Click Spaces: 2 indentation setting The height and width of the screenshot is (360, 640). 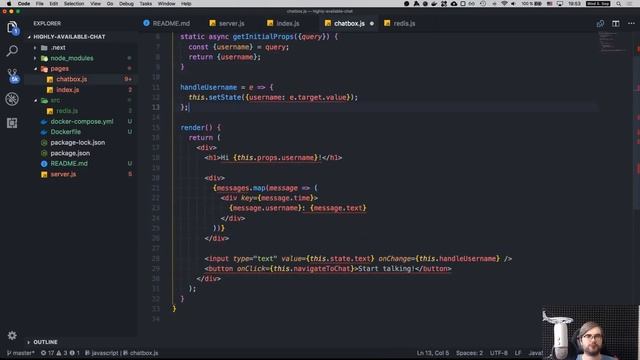point(469,353)
